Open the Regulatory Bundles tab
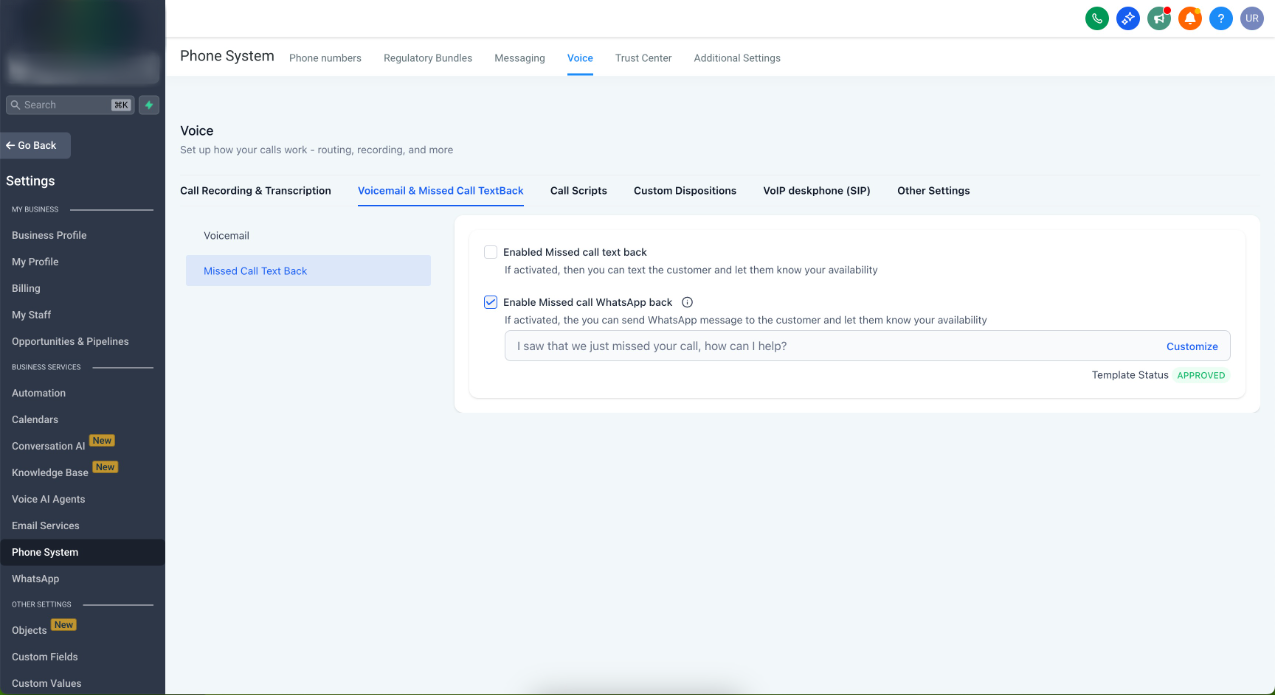Image resolution: width=1275 pixels, height=695 pixels. coord(428,58)
